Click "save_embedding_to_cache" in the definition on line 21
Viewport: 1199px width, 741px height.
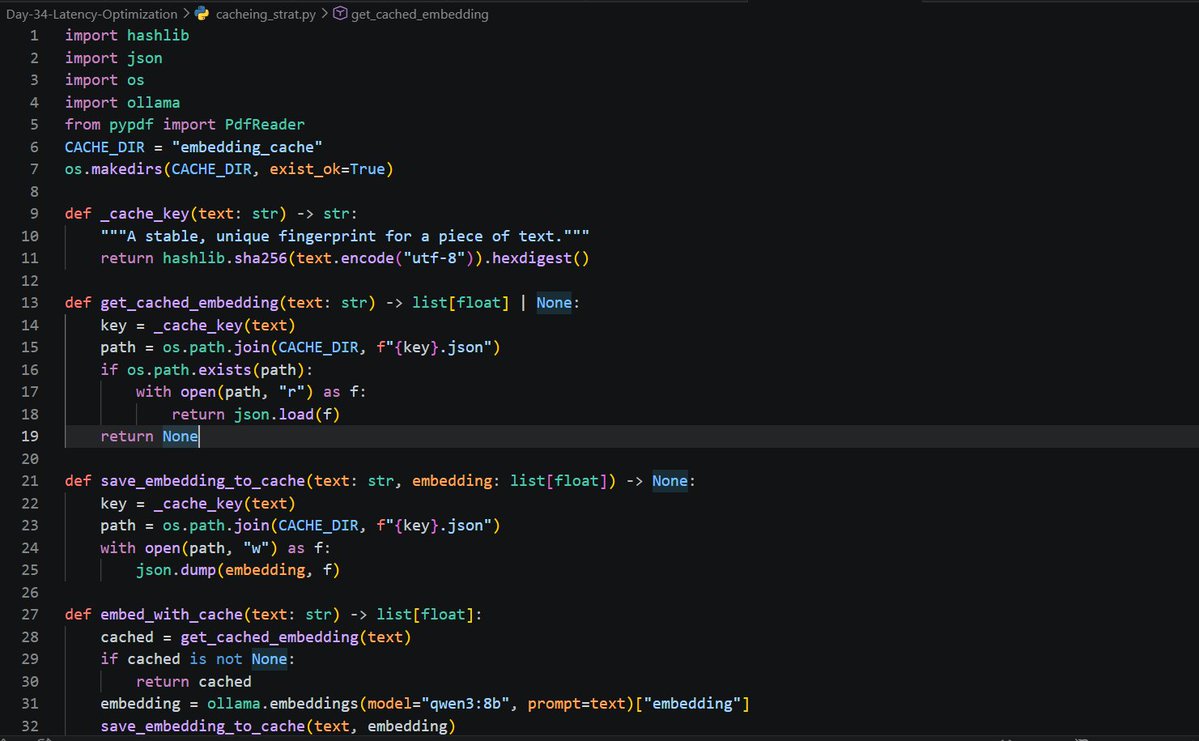[x=203, y=481]
